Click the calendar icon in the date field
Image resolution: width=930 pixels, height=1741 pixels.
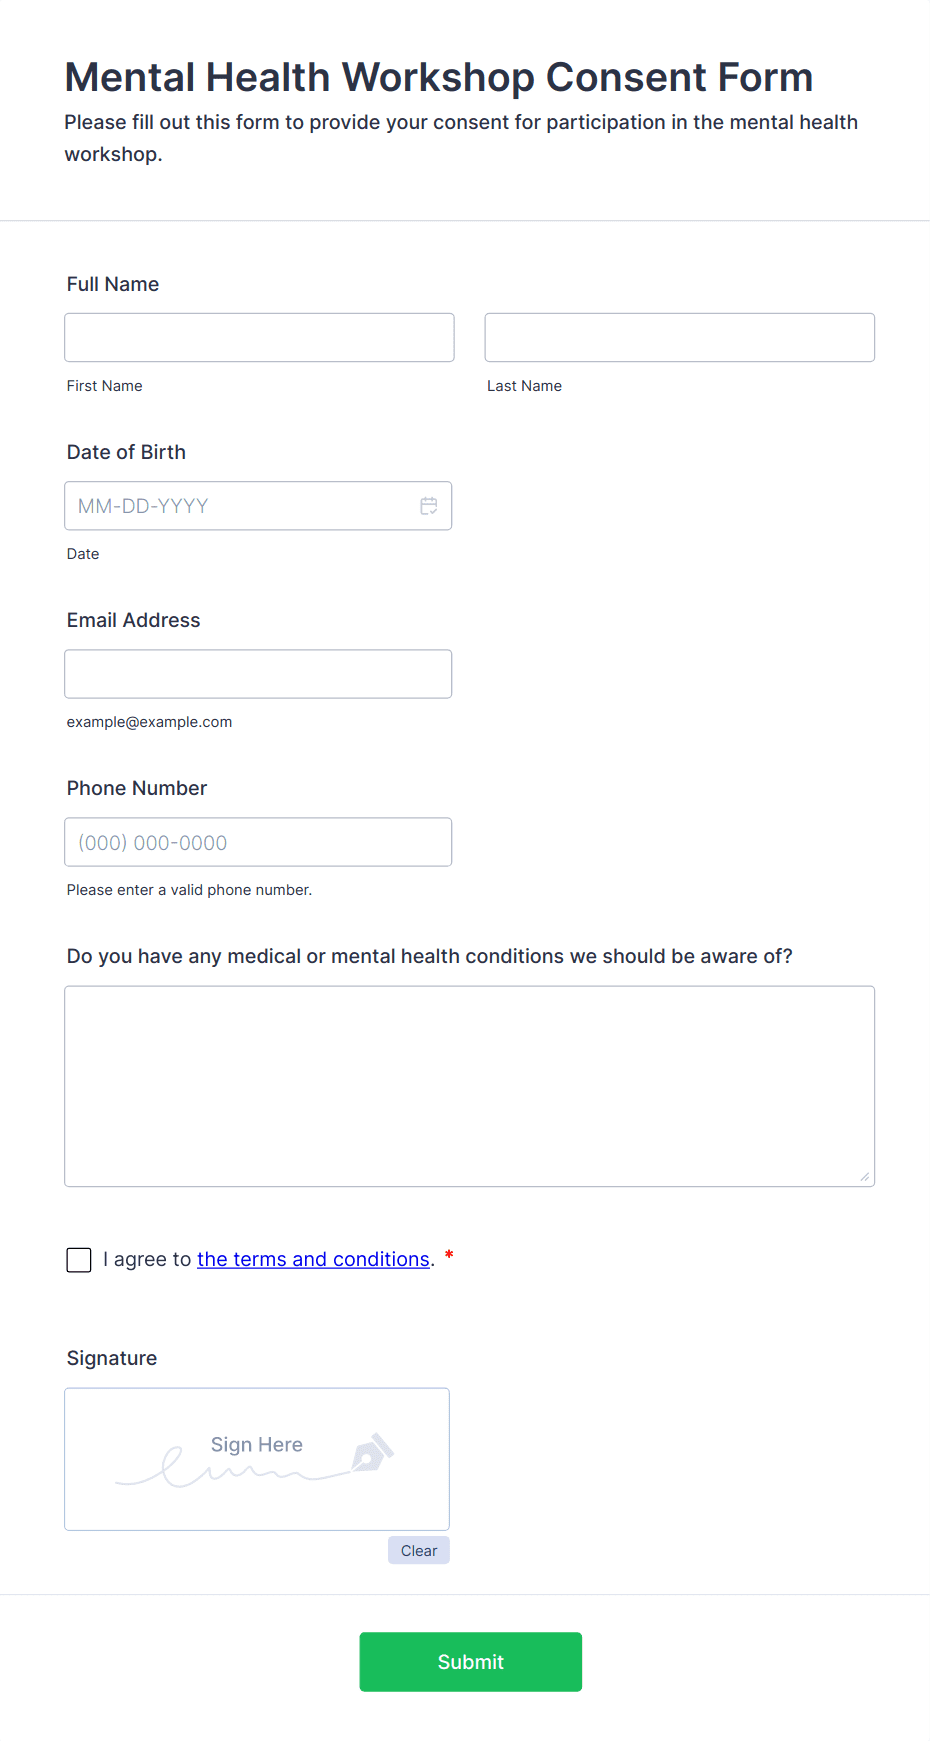(x=429, y=506)
